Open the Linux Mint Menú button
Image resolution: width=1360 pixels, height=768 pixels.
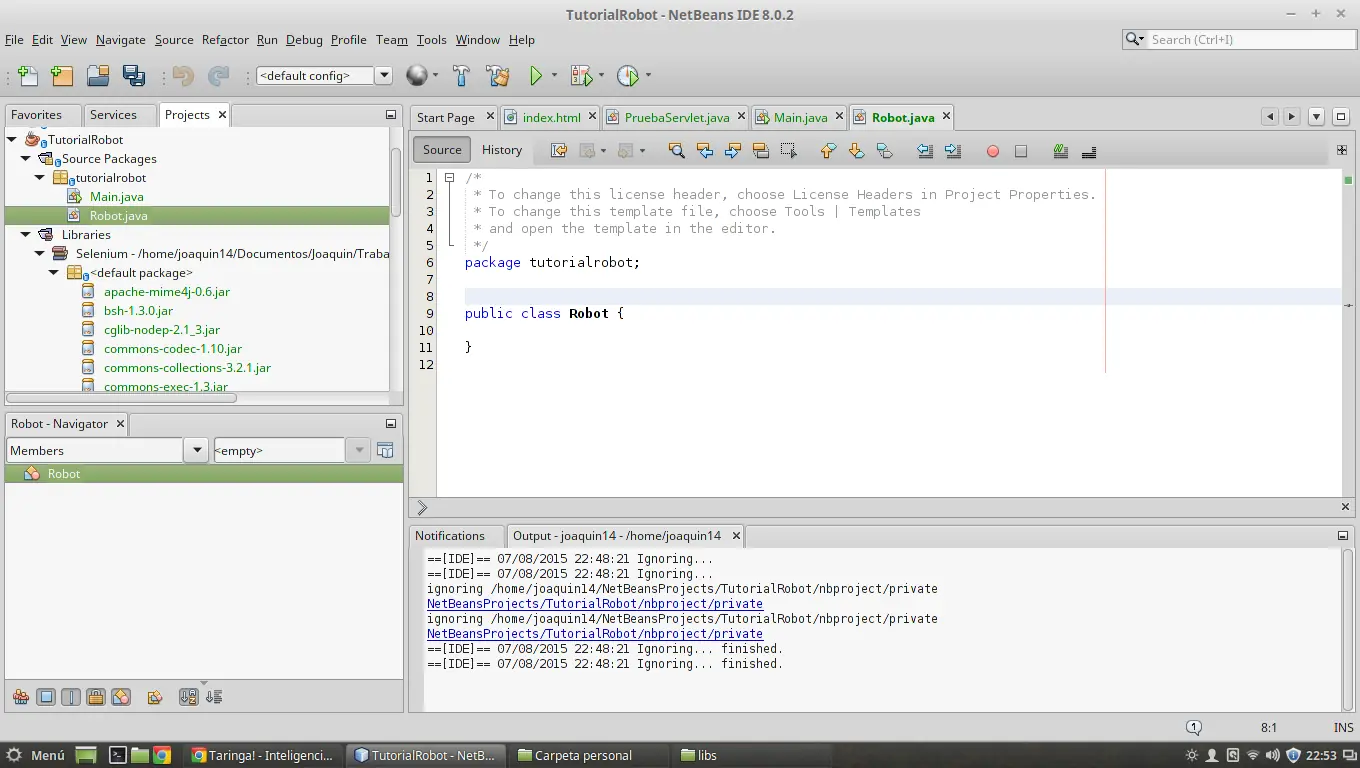[37, 755]
